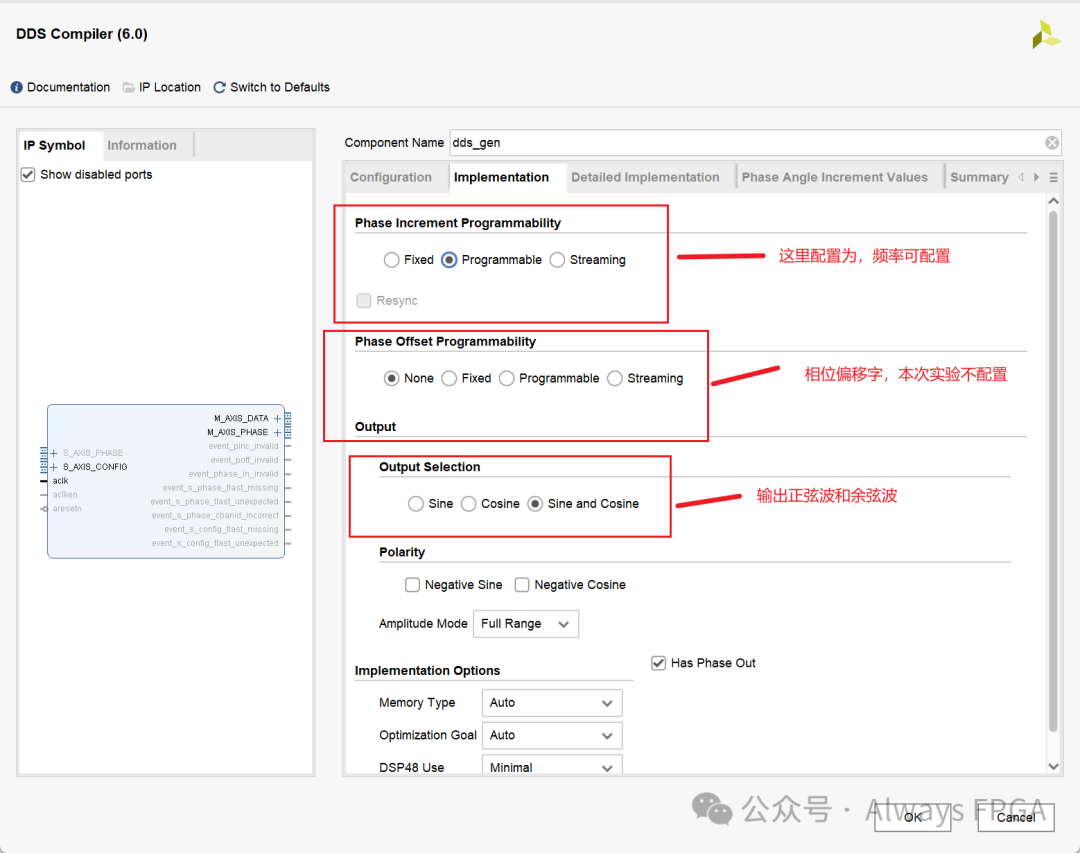This screenshot has height=853, width=1080.
Task: Select Fixed phase increment radio button
Action: click(x=391, y=260)
